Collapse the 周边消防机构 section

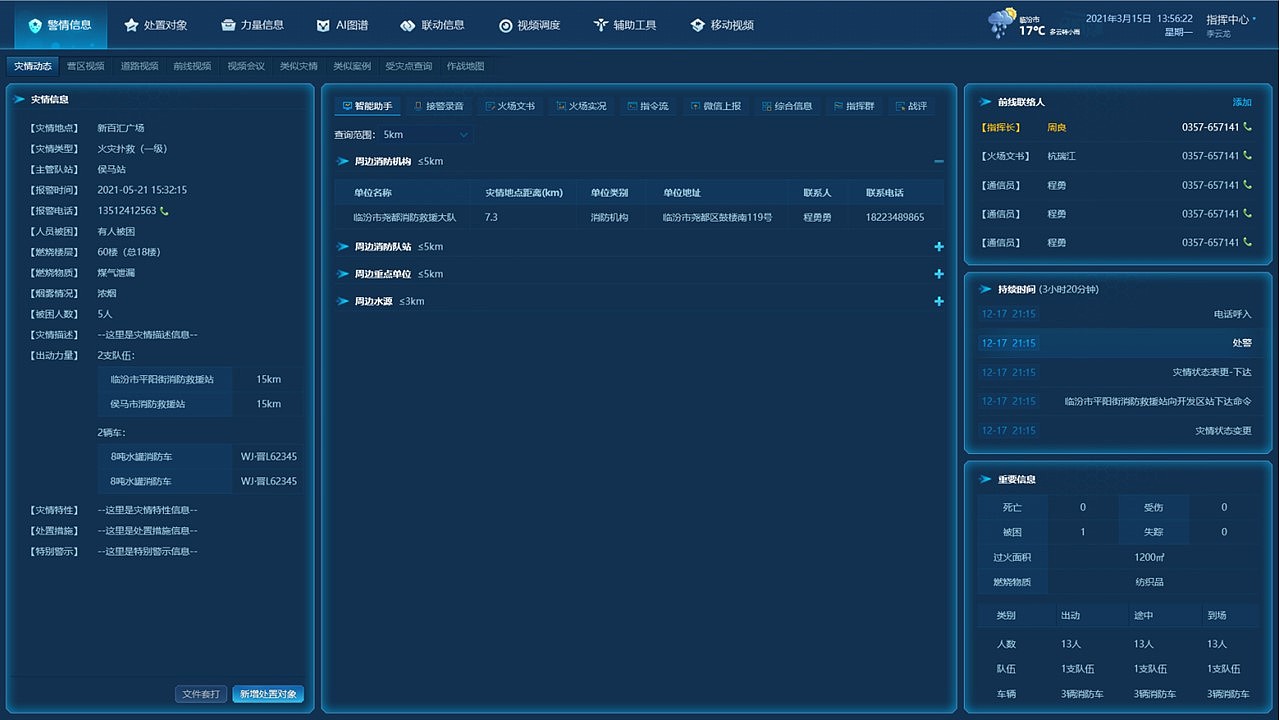tap(938, 162)
